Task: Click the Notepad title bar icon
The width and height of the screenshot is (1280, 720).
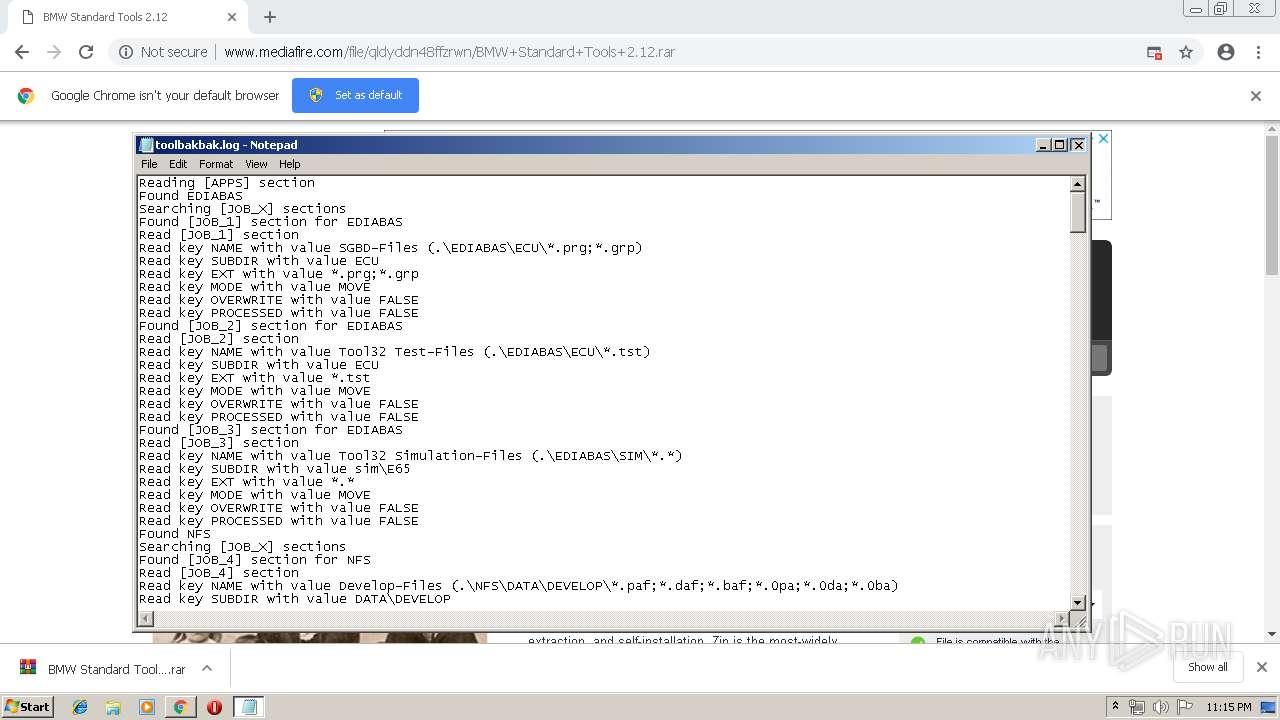Action: pyautogui.click(x=146, y=145)
